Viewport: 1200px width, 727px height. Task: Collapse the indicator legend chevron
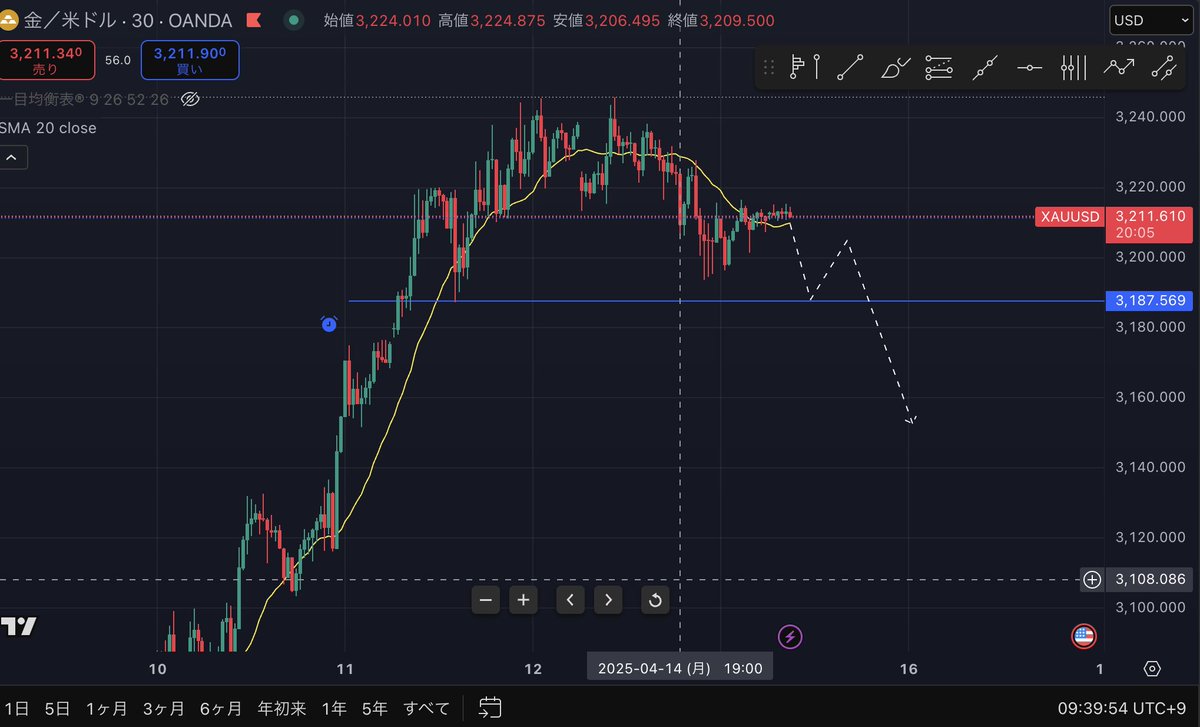[13, 157]
